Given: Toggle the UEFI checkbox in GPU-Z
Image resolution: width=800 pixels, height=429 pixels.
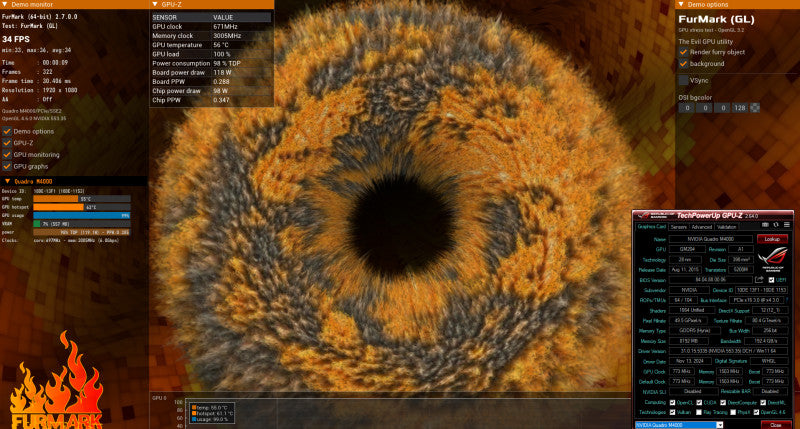Looking at the screenshot, I should [771, 280].
